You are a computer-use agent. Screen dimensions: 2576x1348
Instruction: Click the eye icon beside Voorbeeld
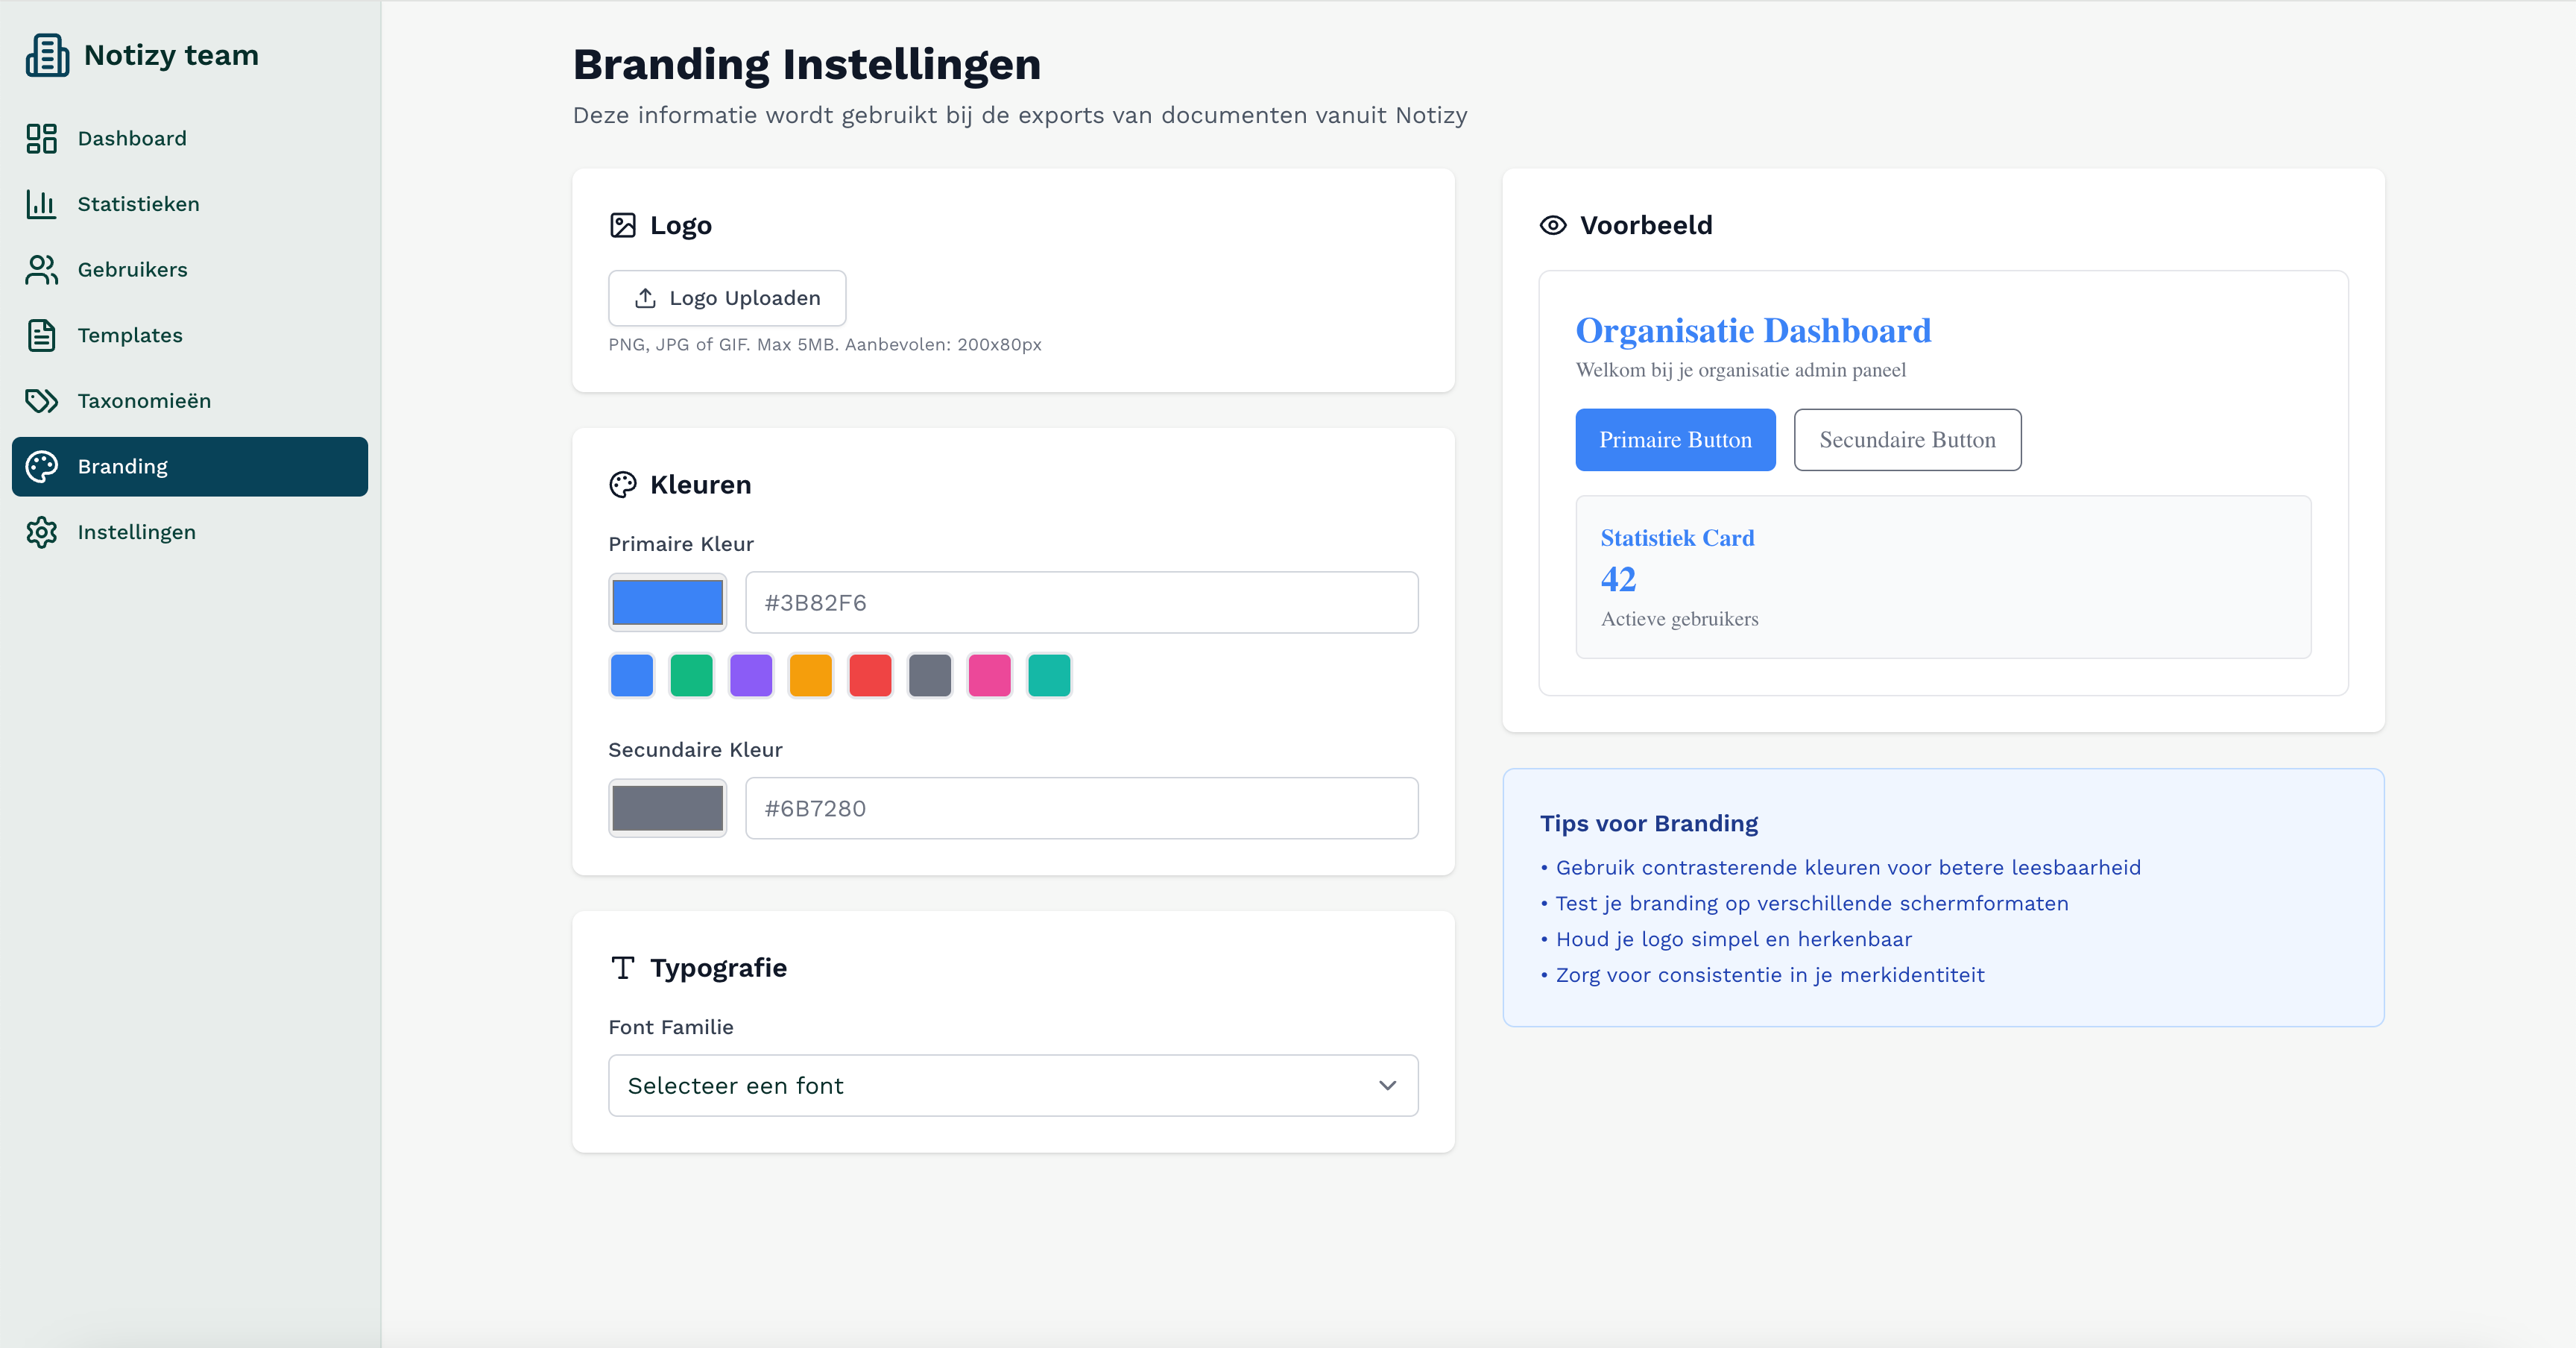click(x=1552, y=225)
